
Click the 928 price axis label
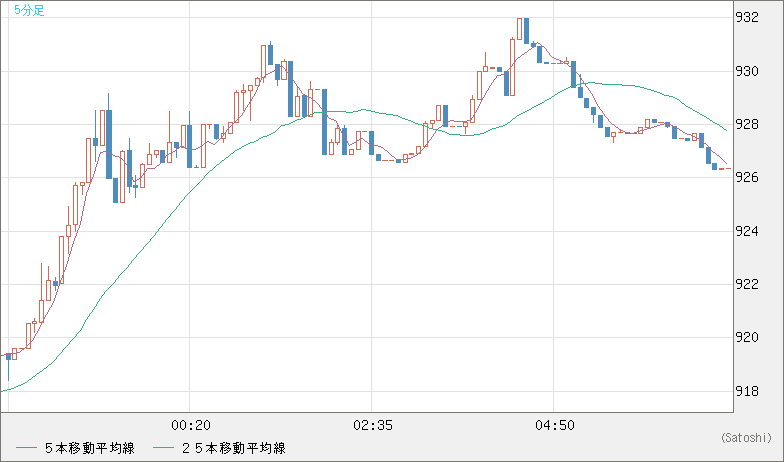[x=746, y=124]
